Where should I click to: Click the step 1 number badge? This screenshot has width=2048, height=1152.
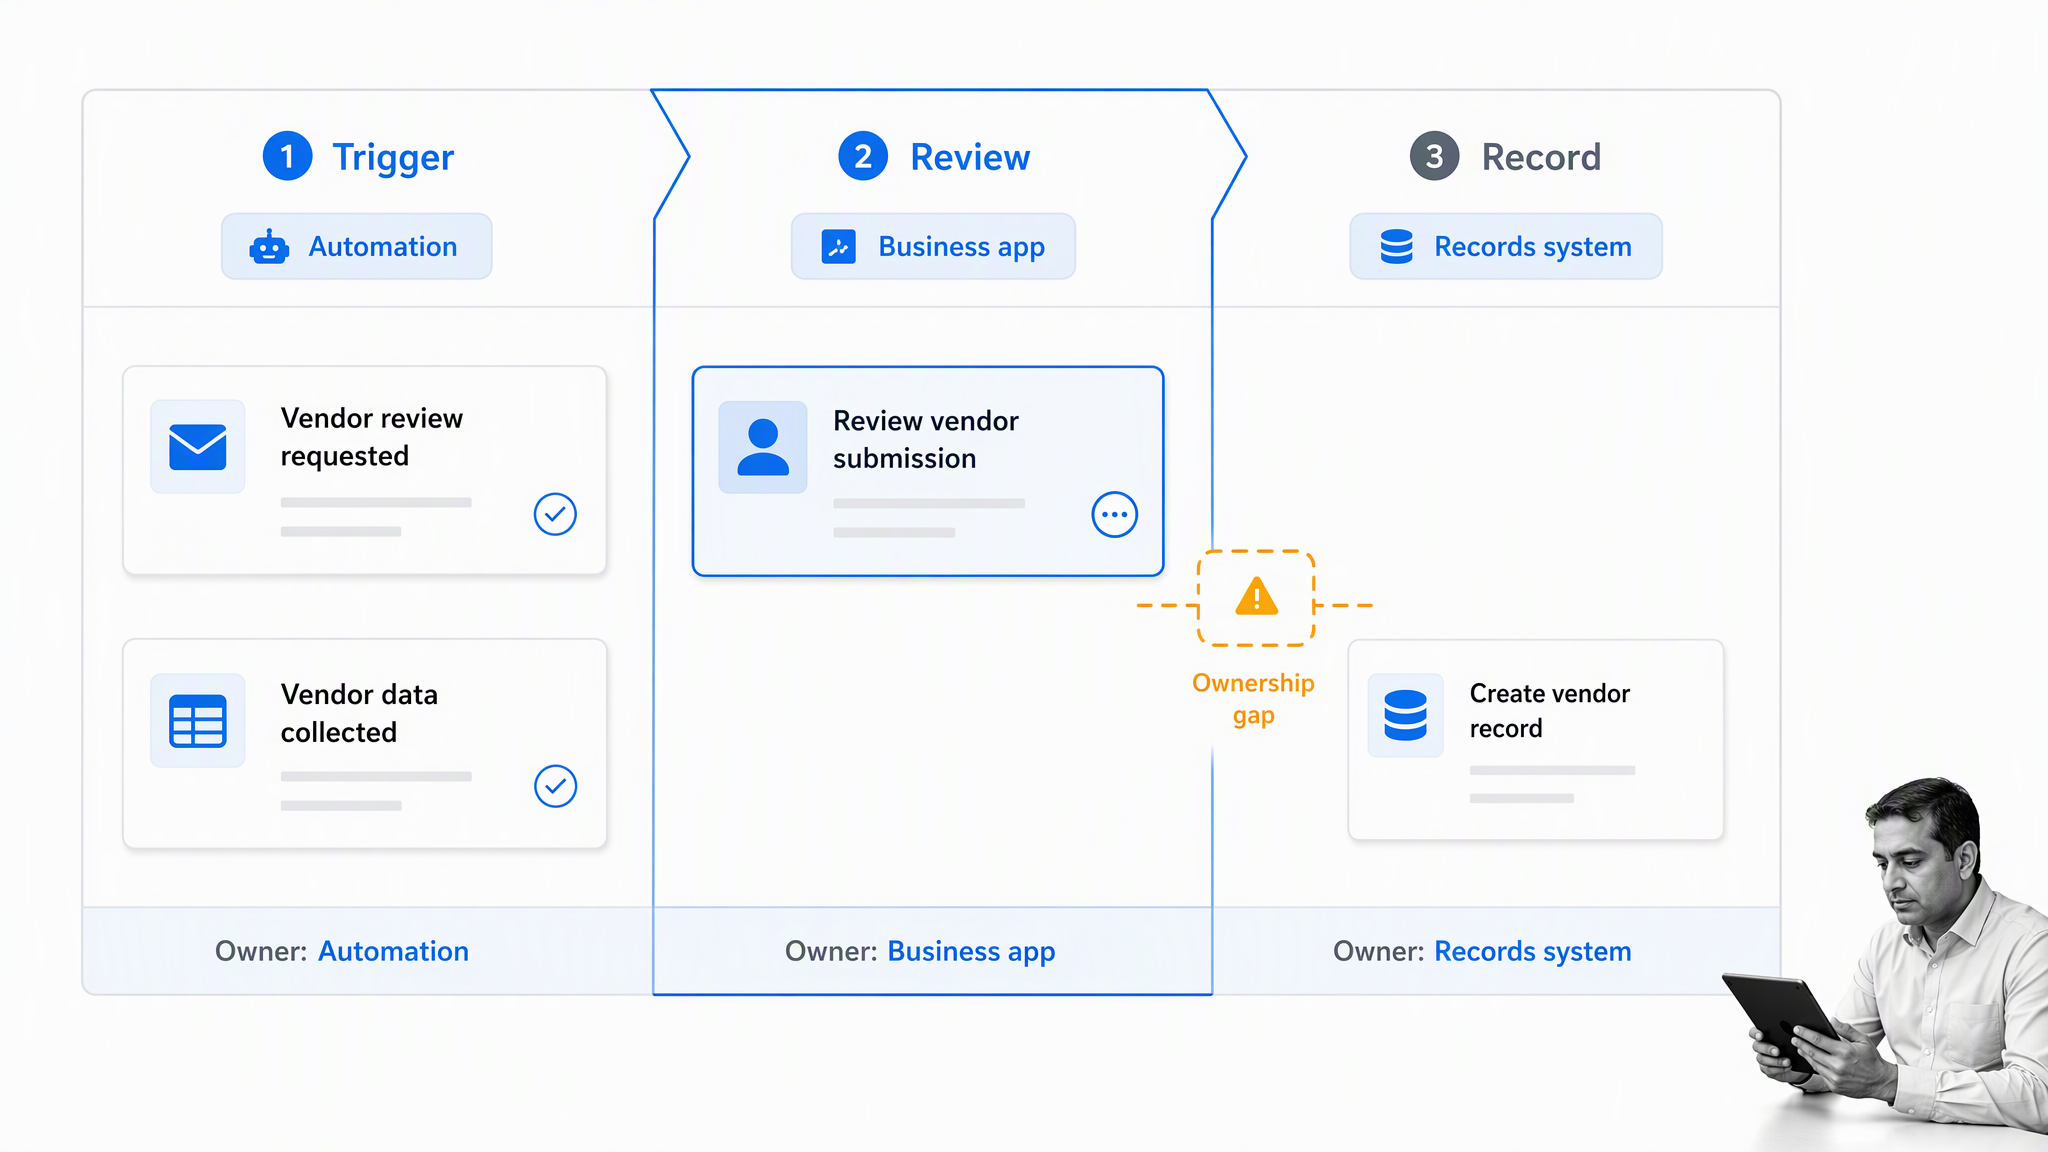pyautogui.click(x=287, y=156)
